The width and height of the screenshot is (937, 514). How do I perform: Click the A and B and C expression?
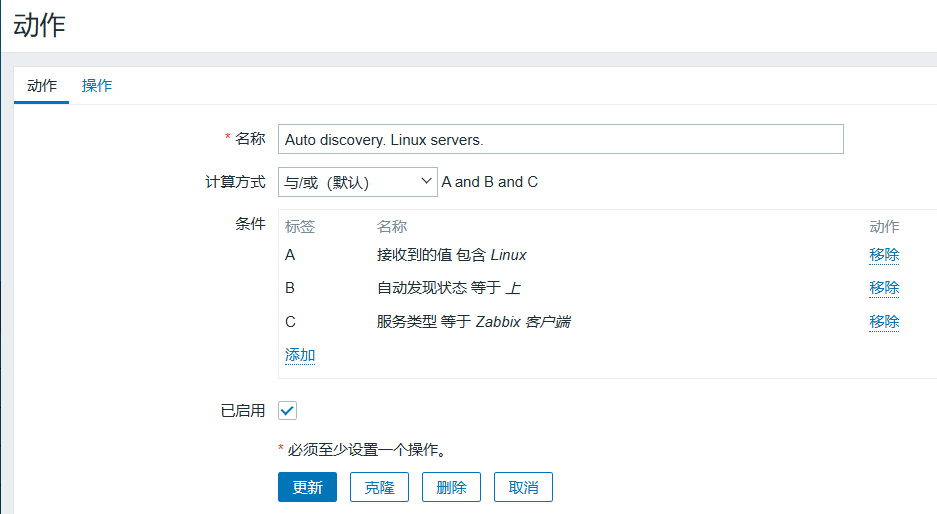click(x=490, y=182)
